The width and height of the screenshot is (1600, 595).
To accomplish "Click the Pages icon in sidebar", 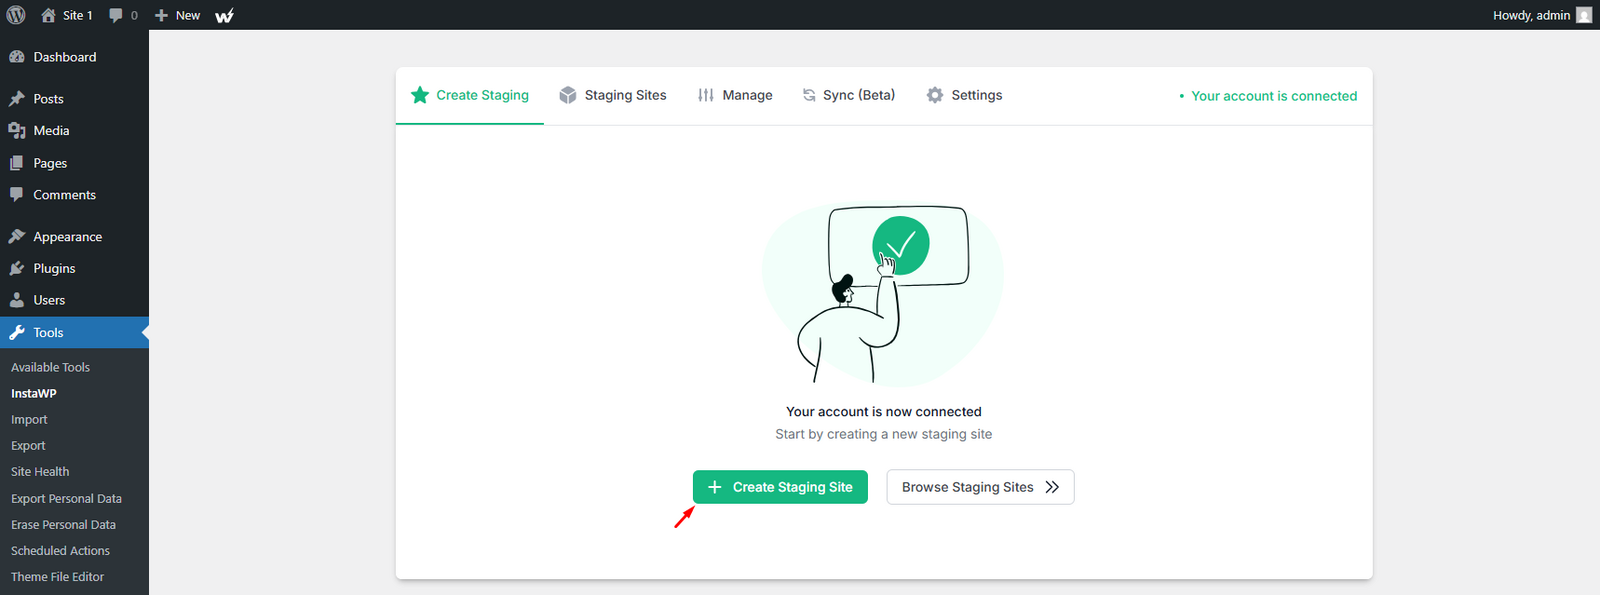I will [17, 163].
